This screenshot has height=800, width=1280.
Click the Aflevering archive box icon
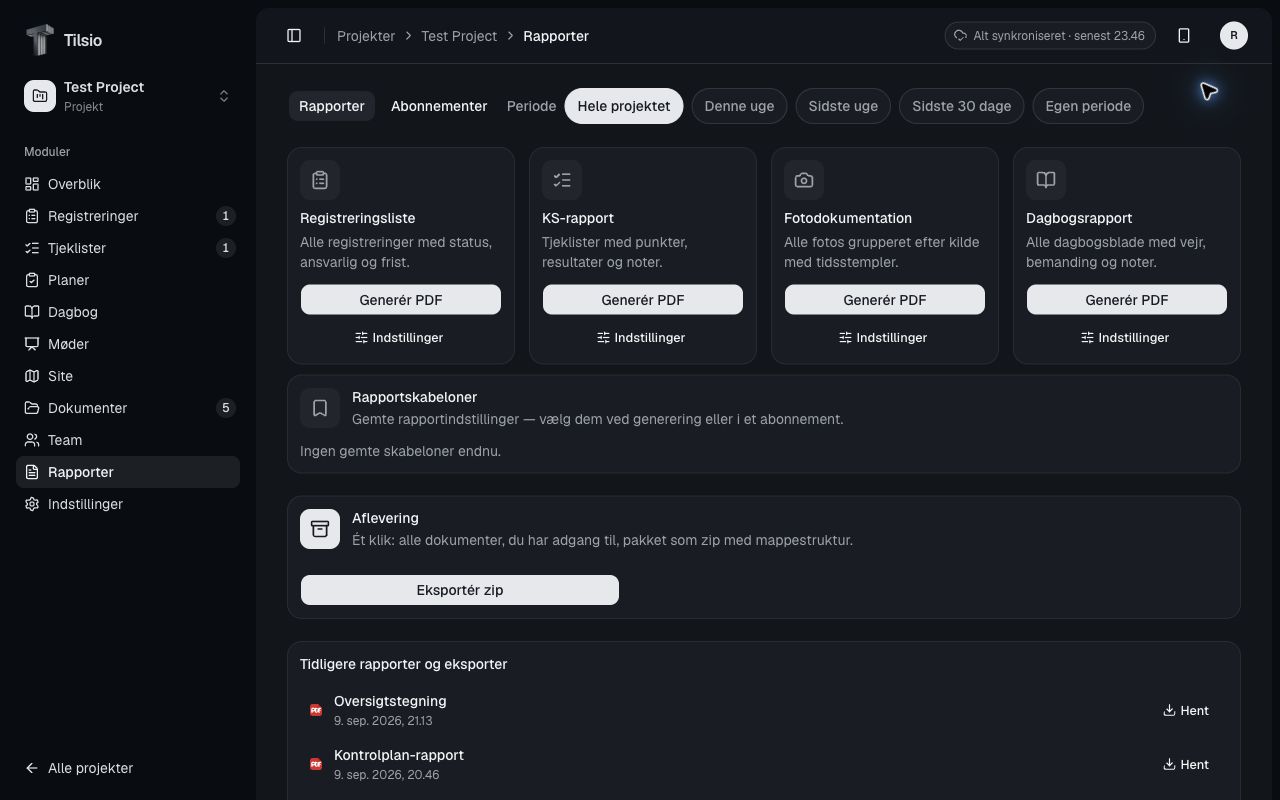click(x=320, y=529)
